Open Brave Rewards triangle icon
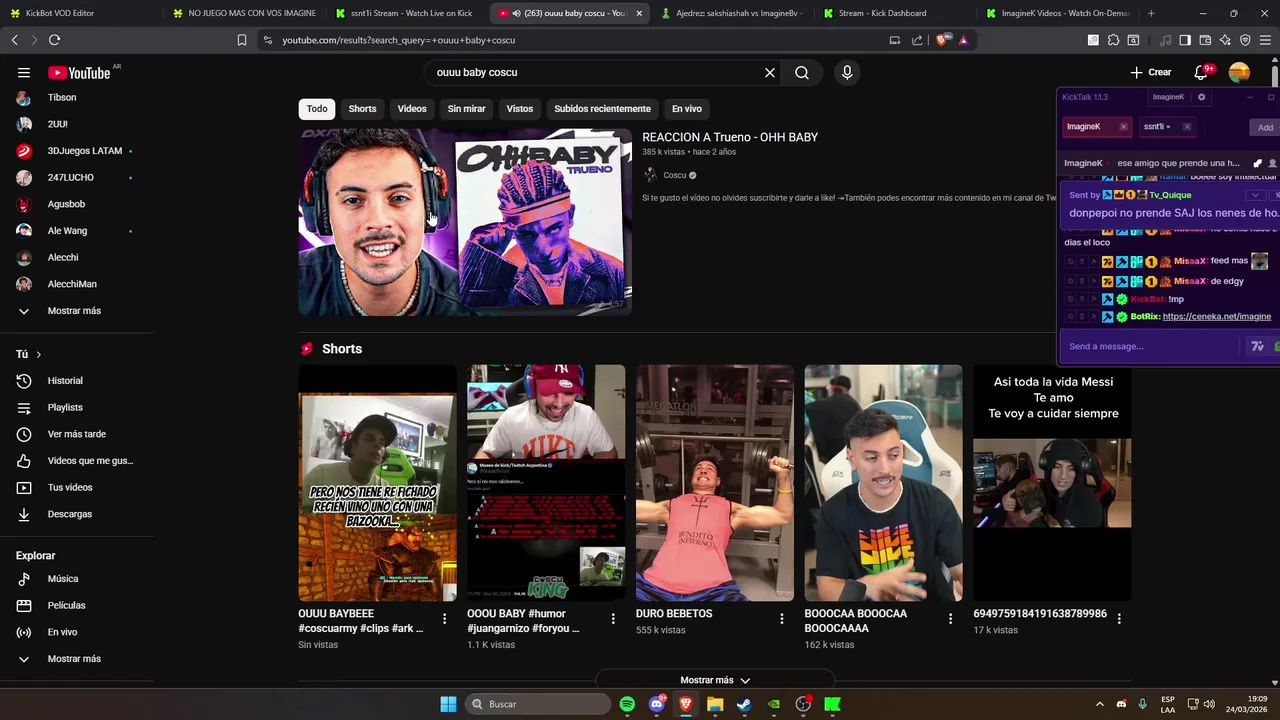1280x720 pixels. (x=963, y=40)
